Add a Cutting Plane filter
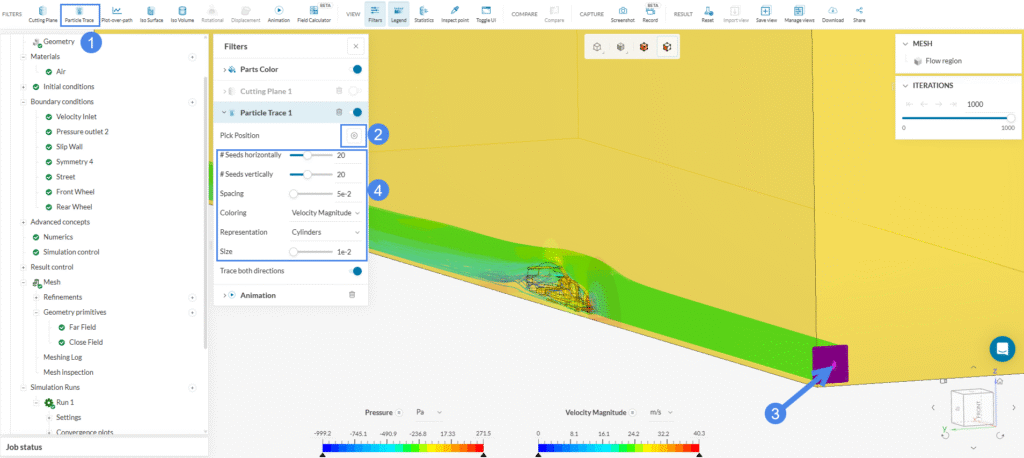This screenshot has width=1024, height=458. 42,14
